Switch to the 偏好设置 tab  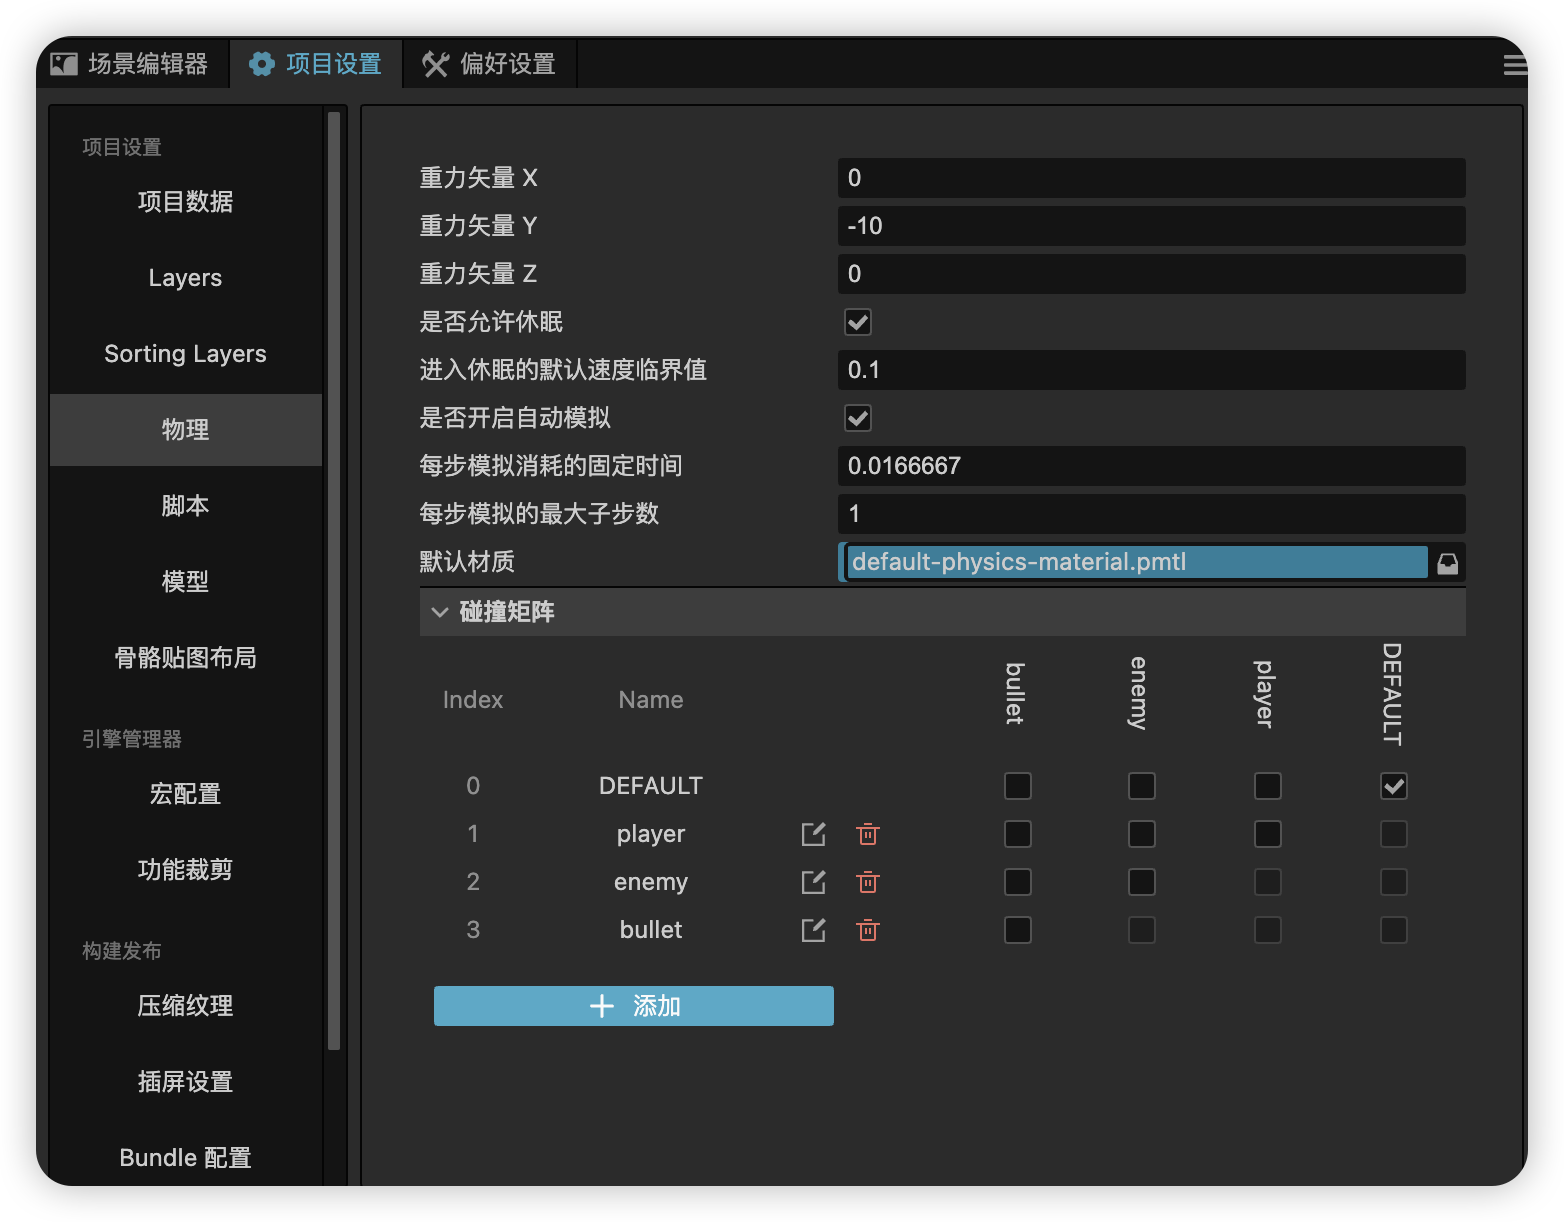point(489,64)
